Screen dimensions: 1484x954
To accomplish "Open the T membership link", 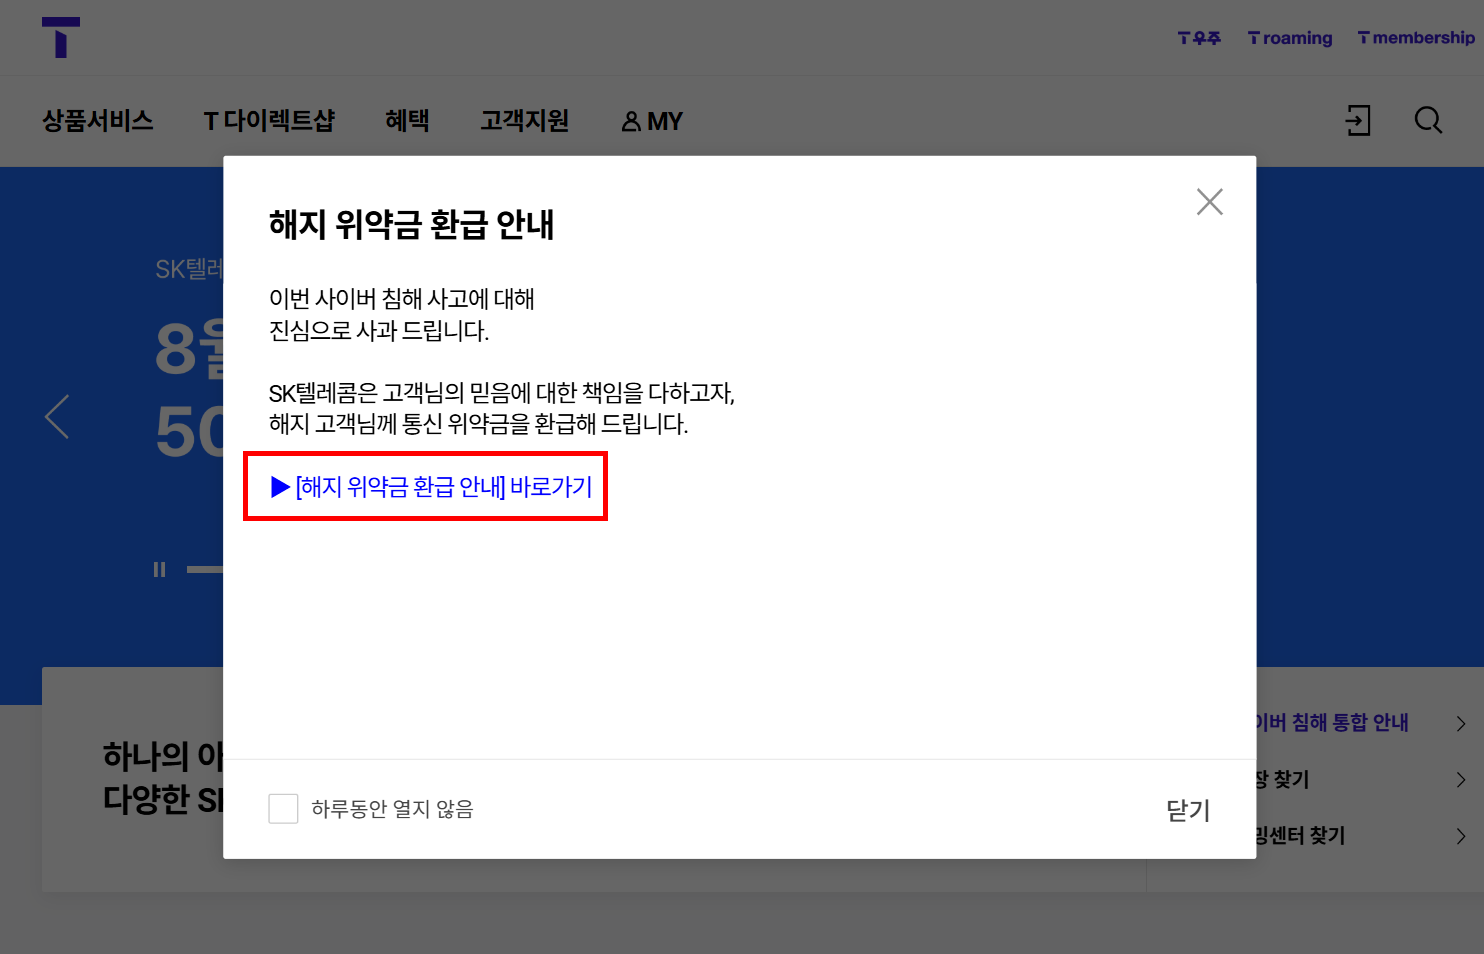I will click(x=1416, y=38).
